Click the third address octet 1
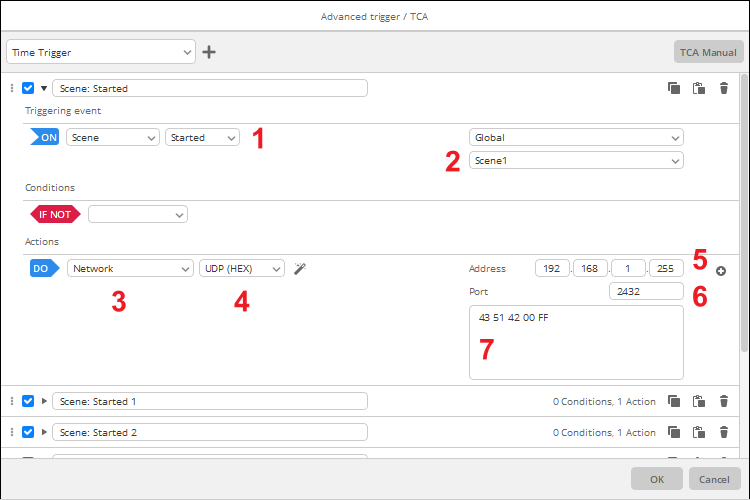 [x=628, y=268]
